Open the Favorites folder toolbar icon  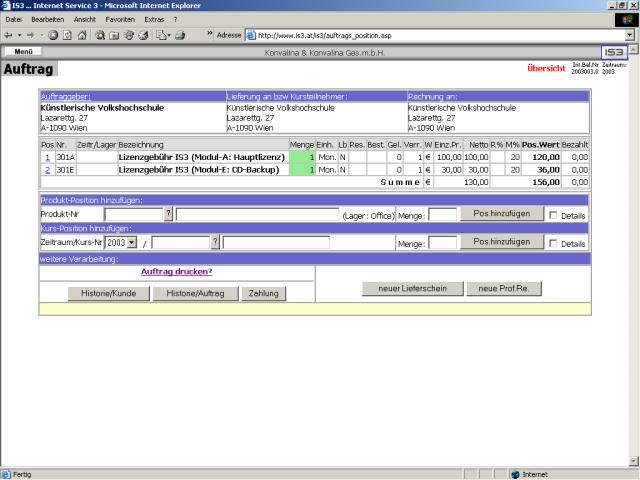point(114,36)
